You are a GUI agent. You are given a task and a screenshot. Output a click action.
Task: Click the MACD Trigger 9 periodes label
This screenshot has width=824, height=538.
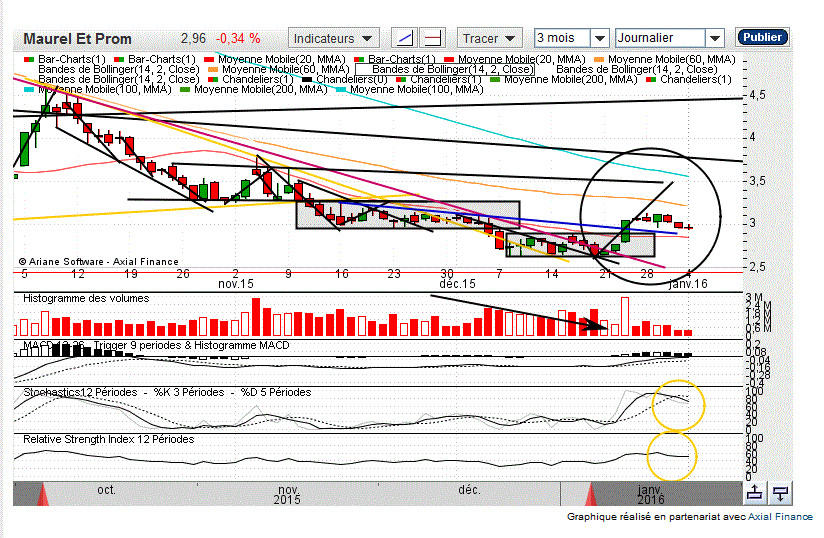[x=156, y=345]
